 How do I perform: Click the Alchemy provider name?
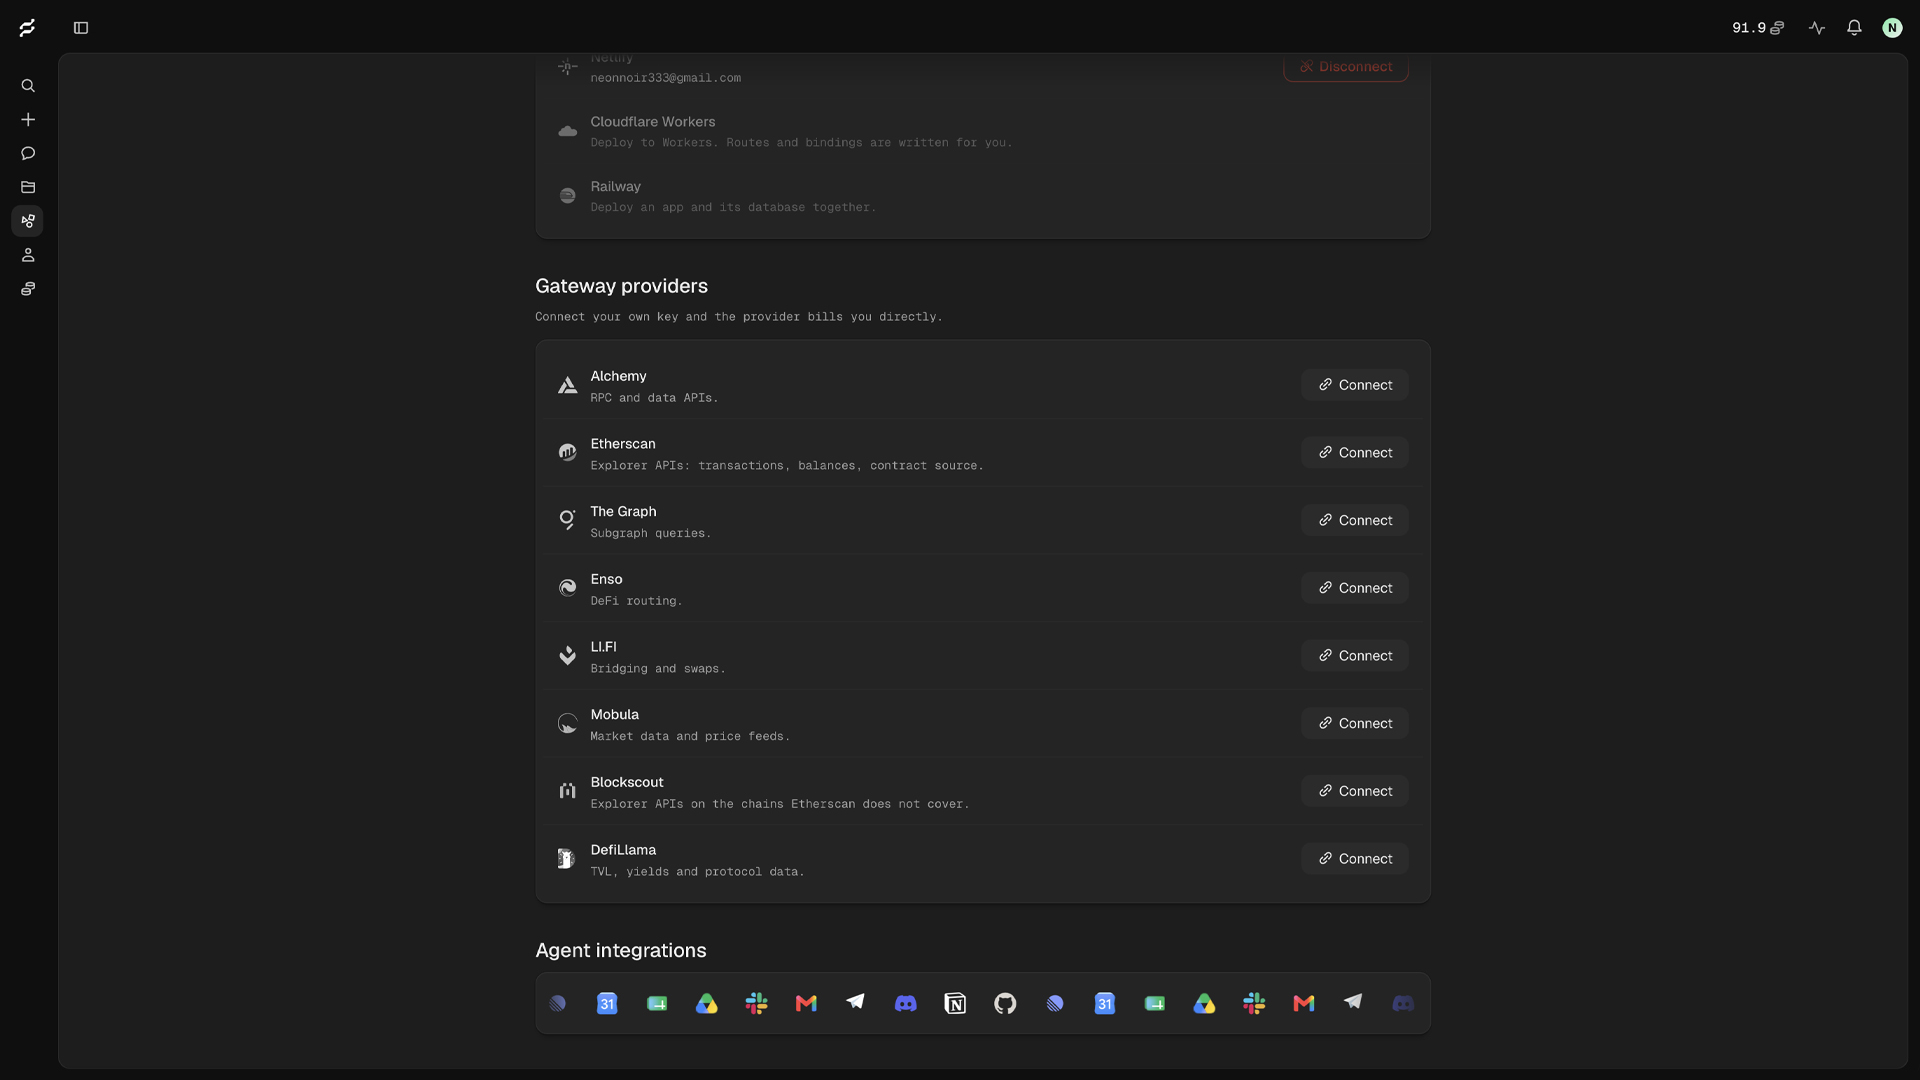pyautogui.click(x=619, y=376)
